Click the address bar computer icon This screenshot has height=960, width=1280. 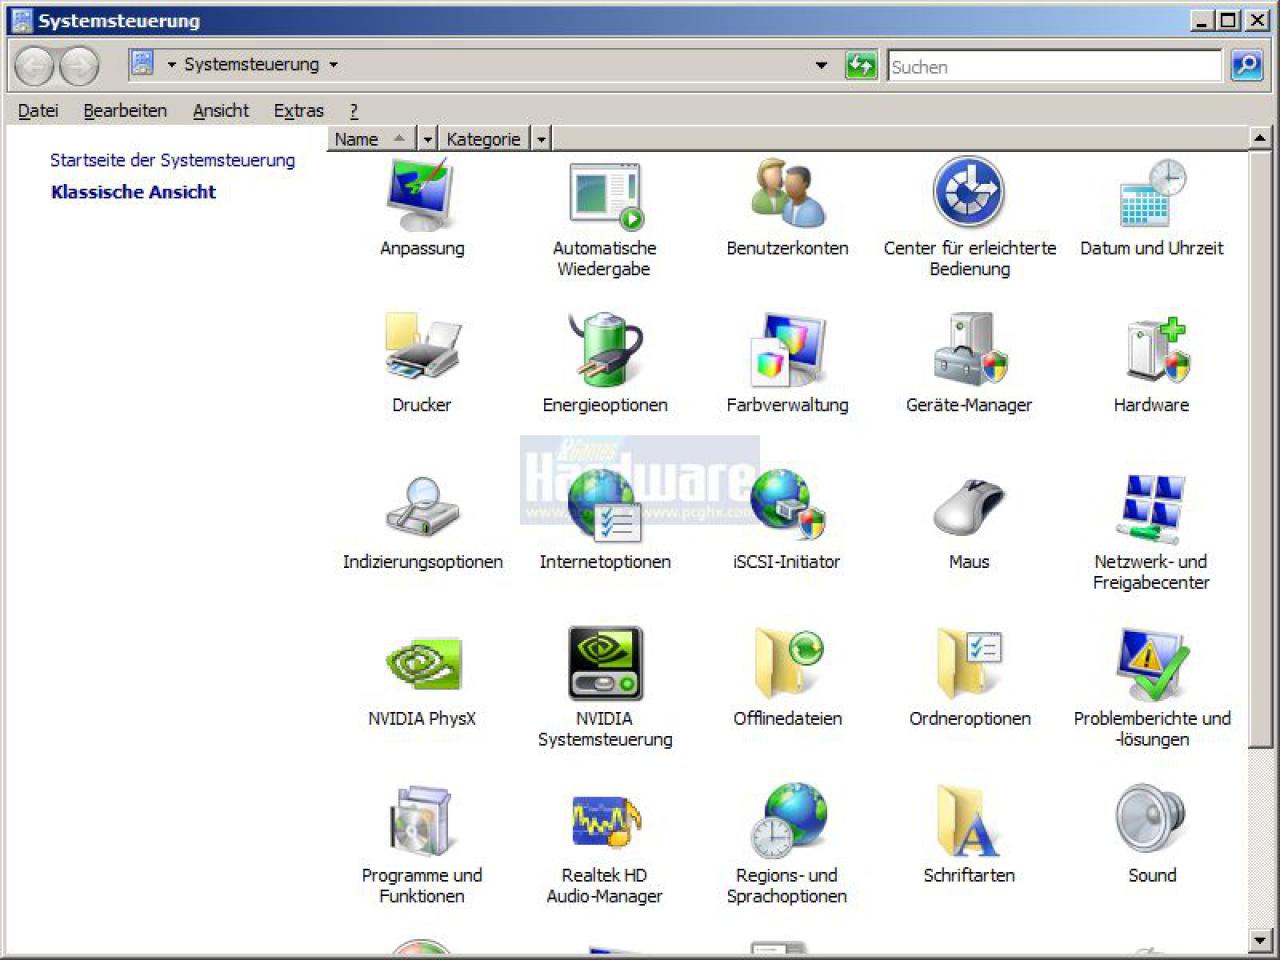143,64
